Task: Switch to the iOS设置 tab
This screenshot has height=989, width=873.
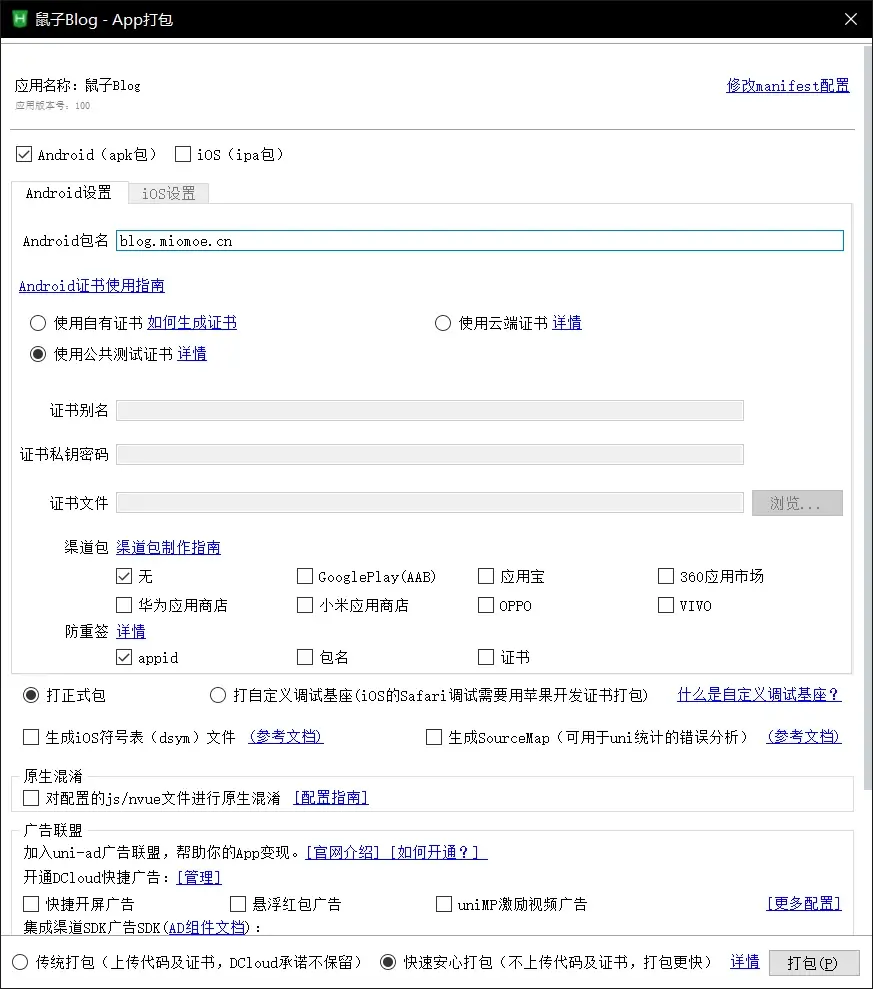Action: [x=168, y=193]
